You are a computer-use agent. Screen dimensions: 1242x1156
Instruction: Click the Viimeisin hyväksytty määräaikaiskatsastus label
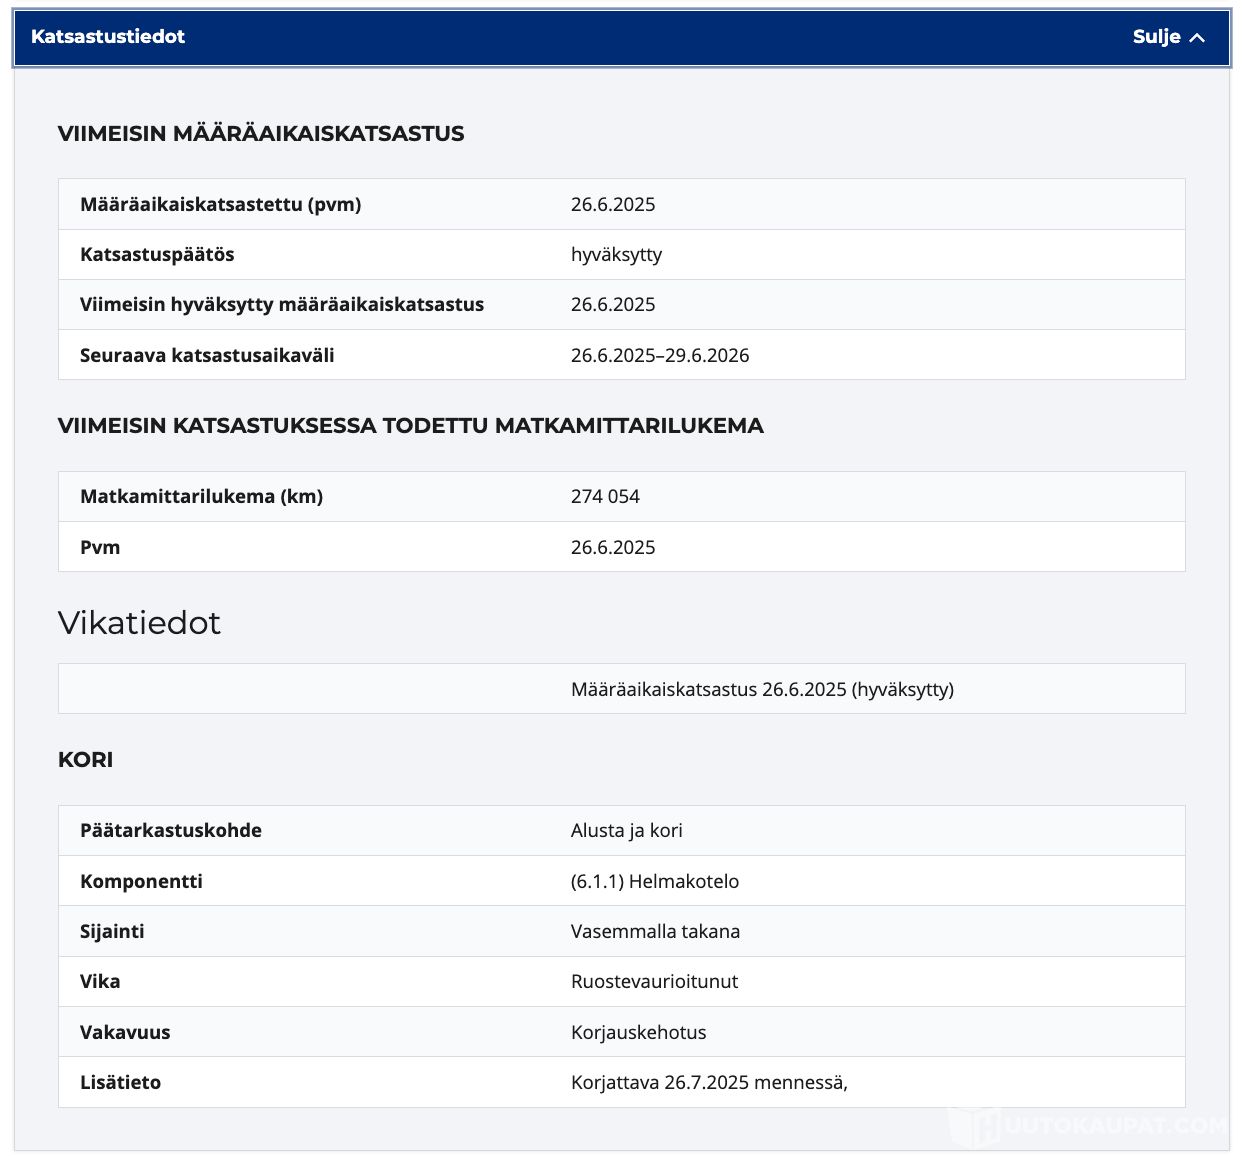281,305
